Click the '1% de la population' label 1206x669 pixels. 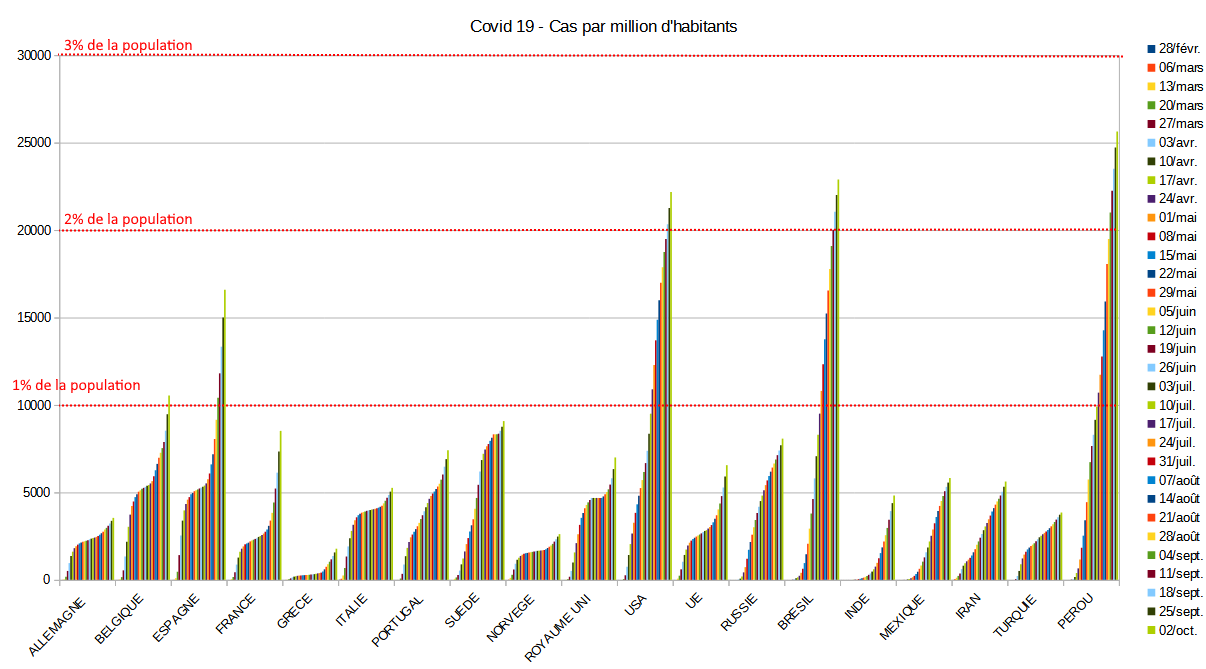pyautogui.click(x=76, y=385)
